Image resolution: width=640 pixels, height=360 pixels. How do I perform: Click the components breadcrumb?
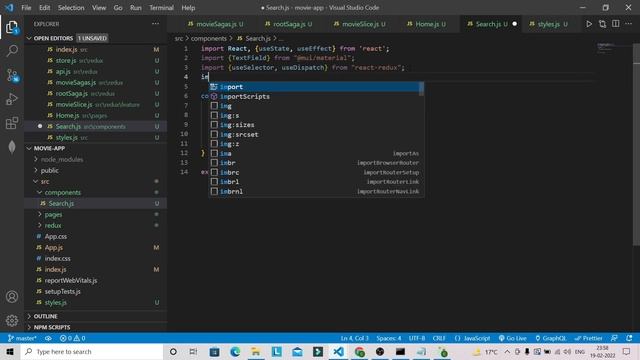tap(209, 38)
